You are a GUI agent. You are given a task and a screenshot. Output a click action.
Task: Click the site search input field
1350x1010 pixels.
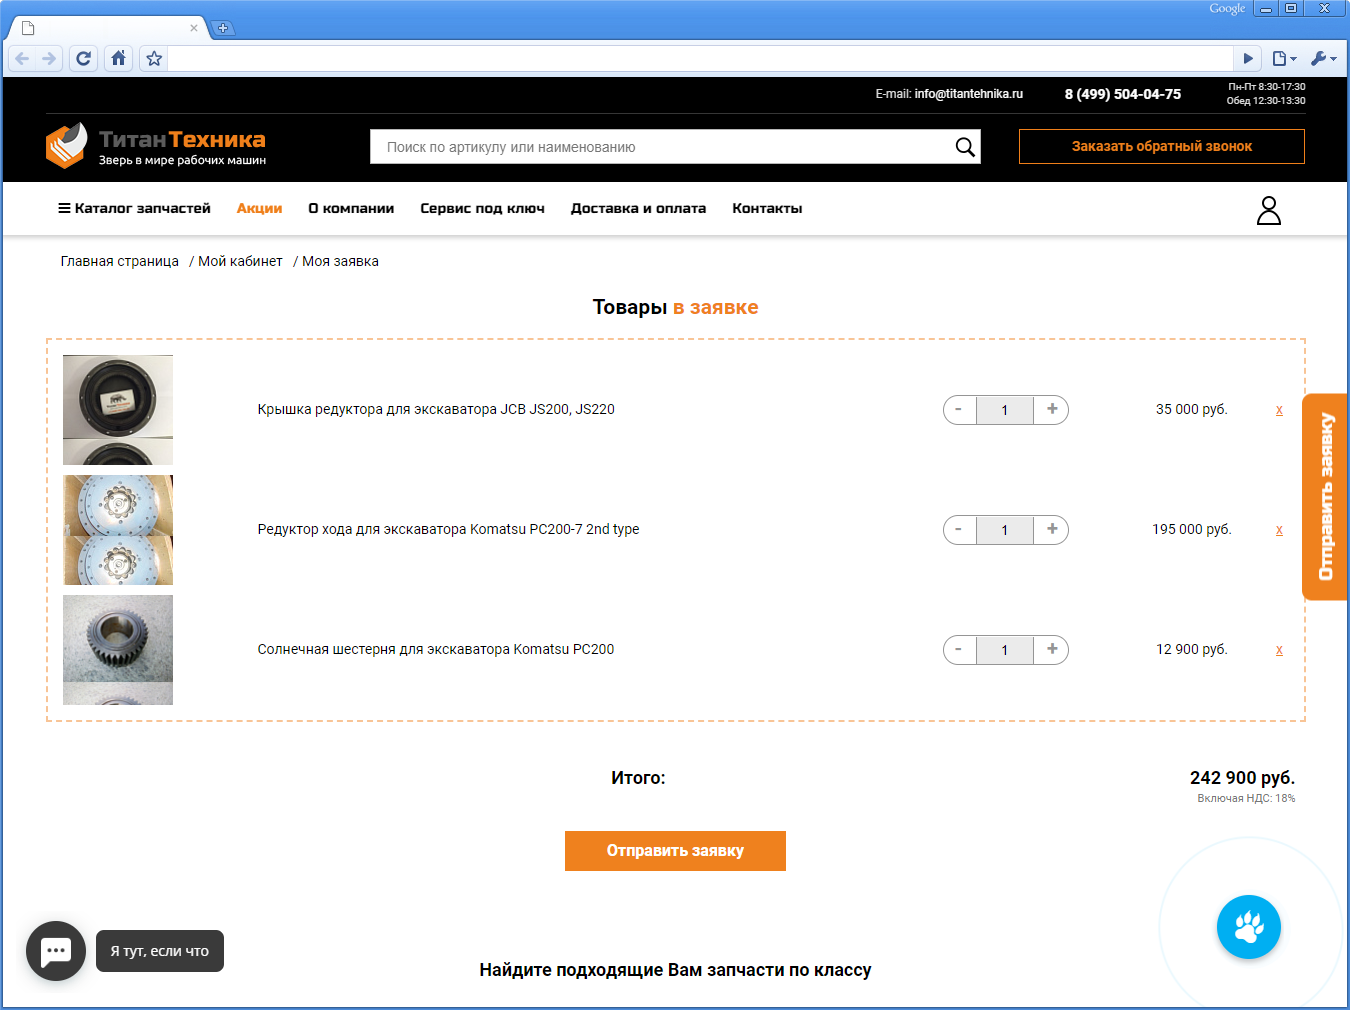click(x=660, y=147)
